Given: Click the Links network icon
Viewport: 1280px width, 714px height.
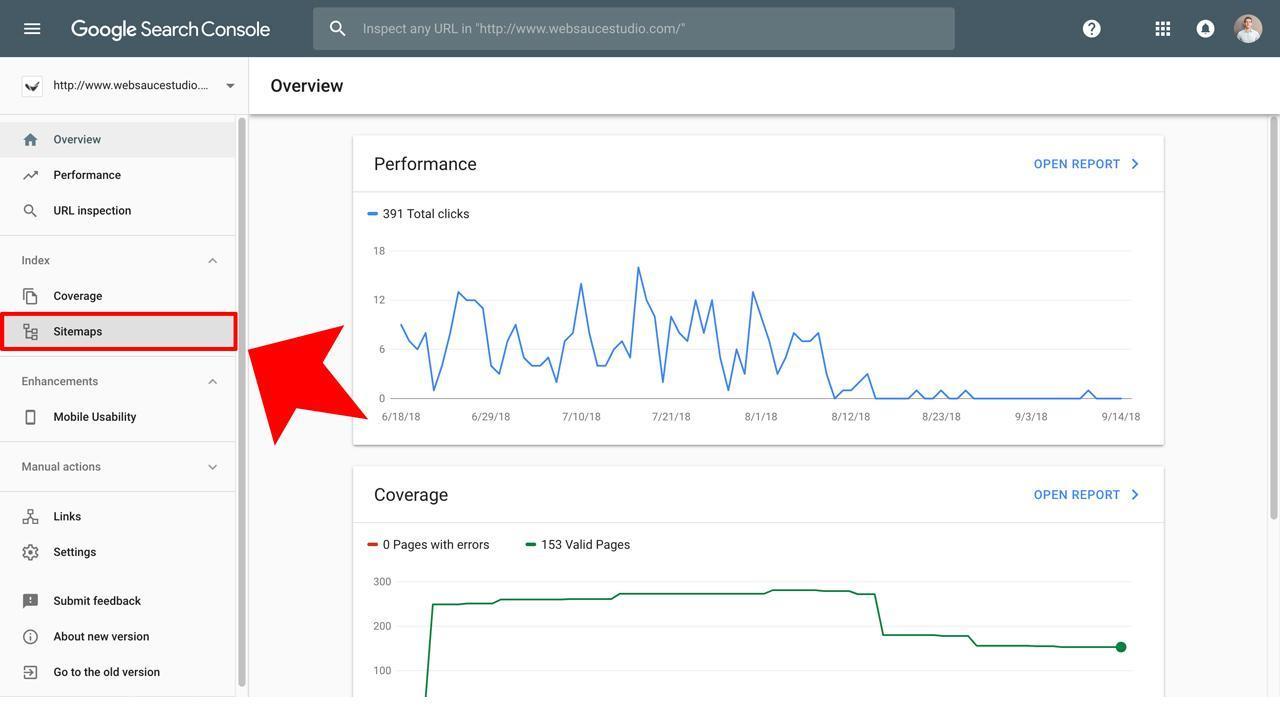Looking at the screenshot, I should (x=30, y=517).
